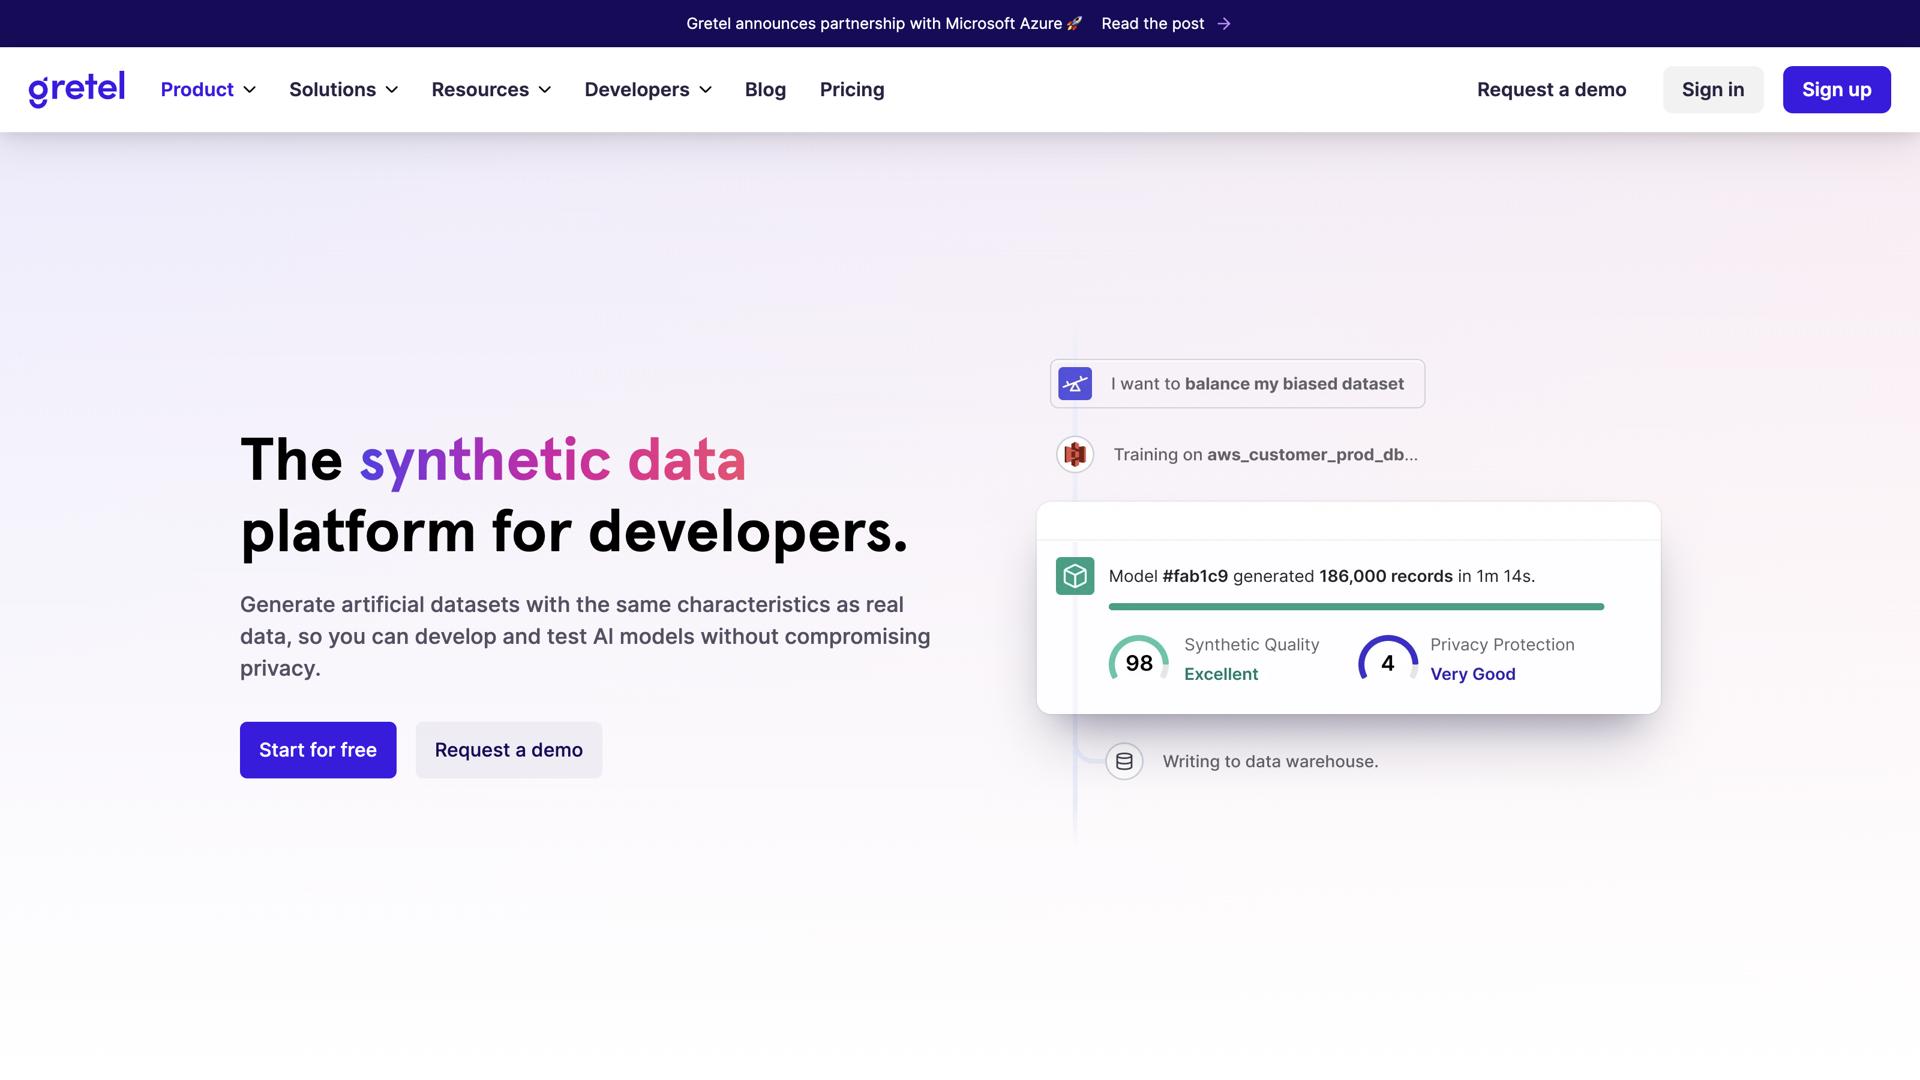Click the green cube model icon
1920x1080 pixels.
[1075, 576]
